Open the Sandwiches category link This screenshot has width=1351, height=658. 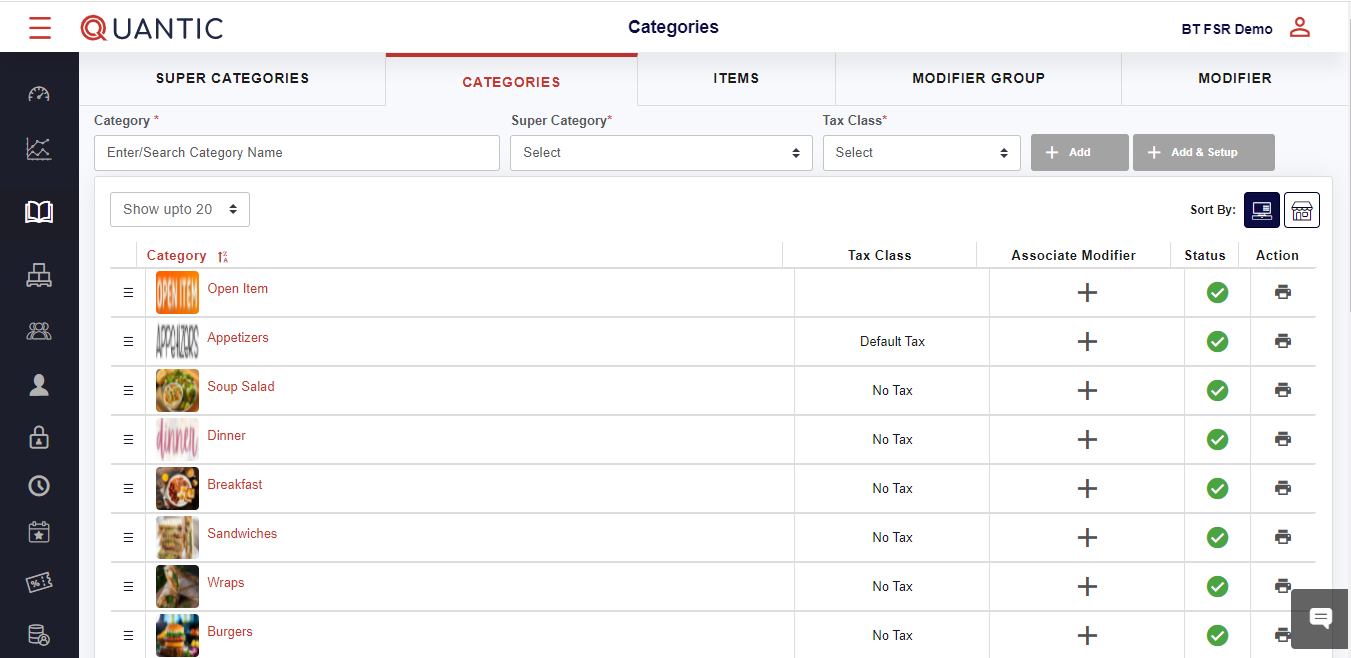[x=242, y=534]
